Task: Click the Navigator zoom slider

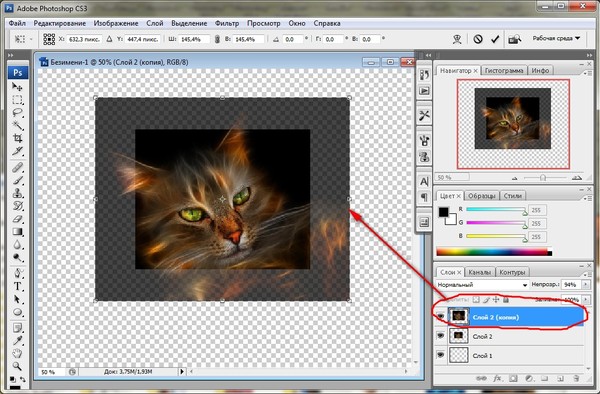Action: point(543,177)
